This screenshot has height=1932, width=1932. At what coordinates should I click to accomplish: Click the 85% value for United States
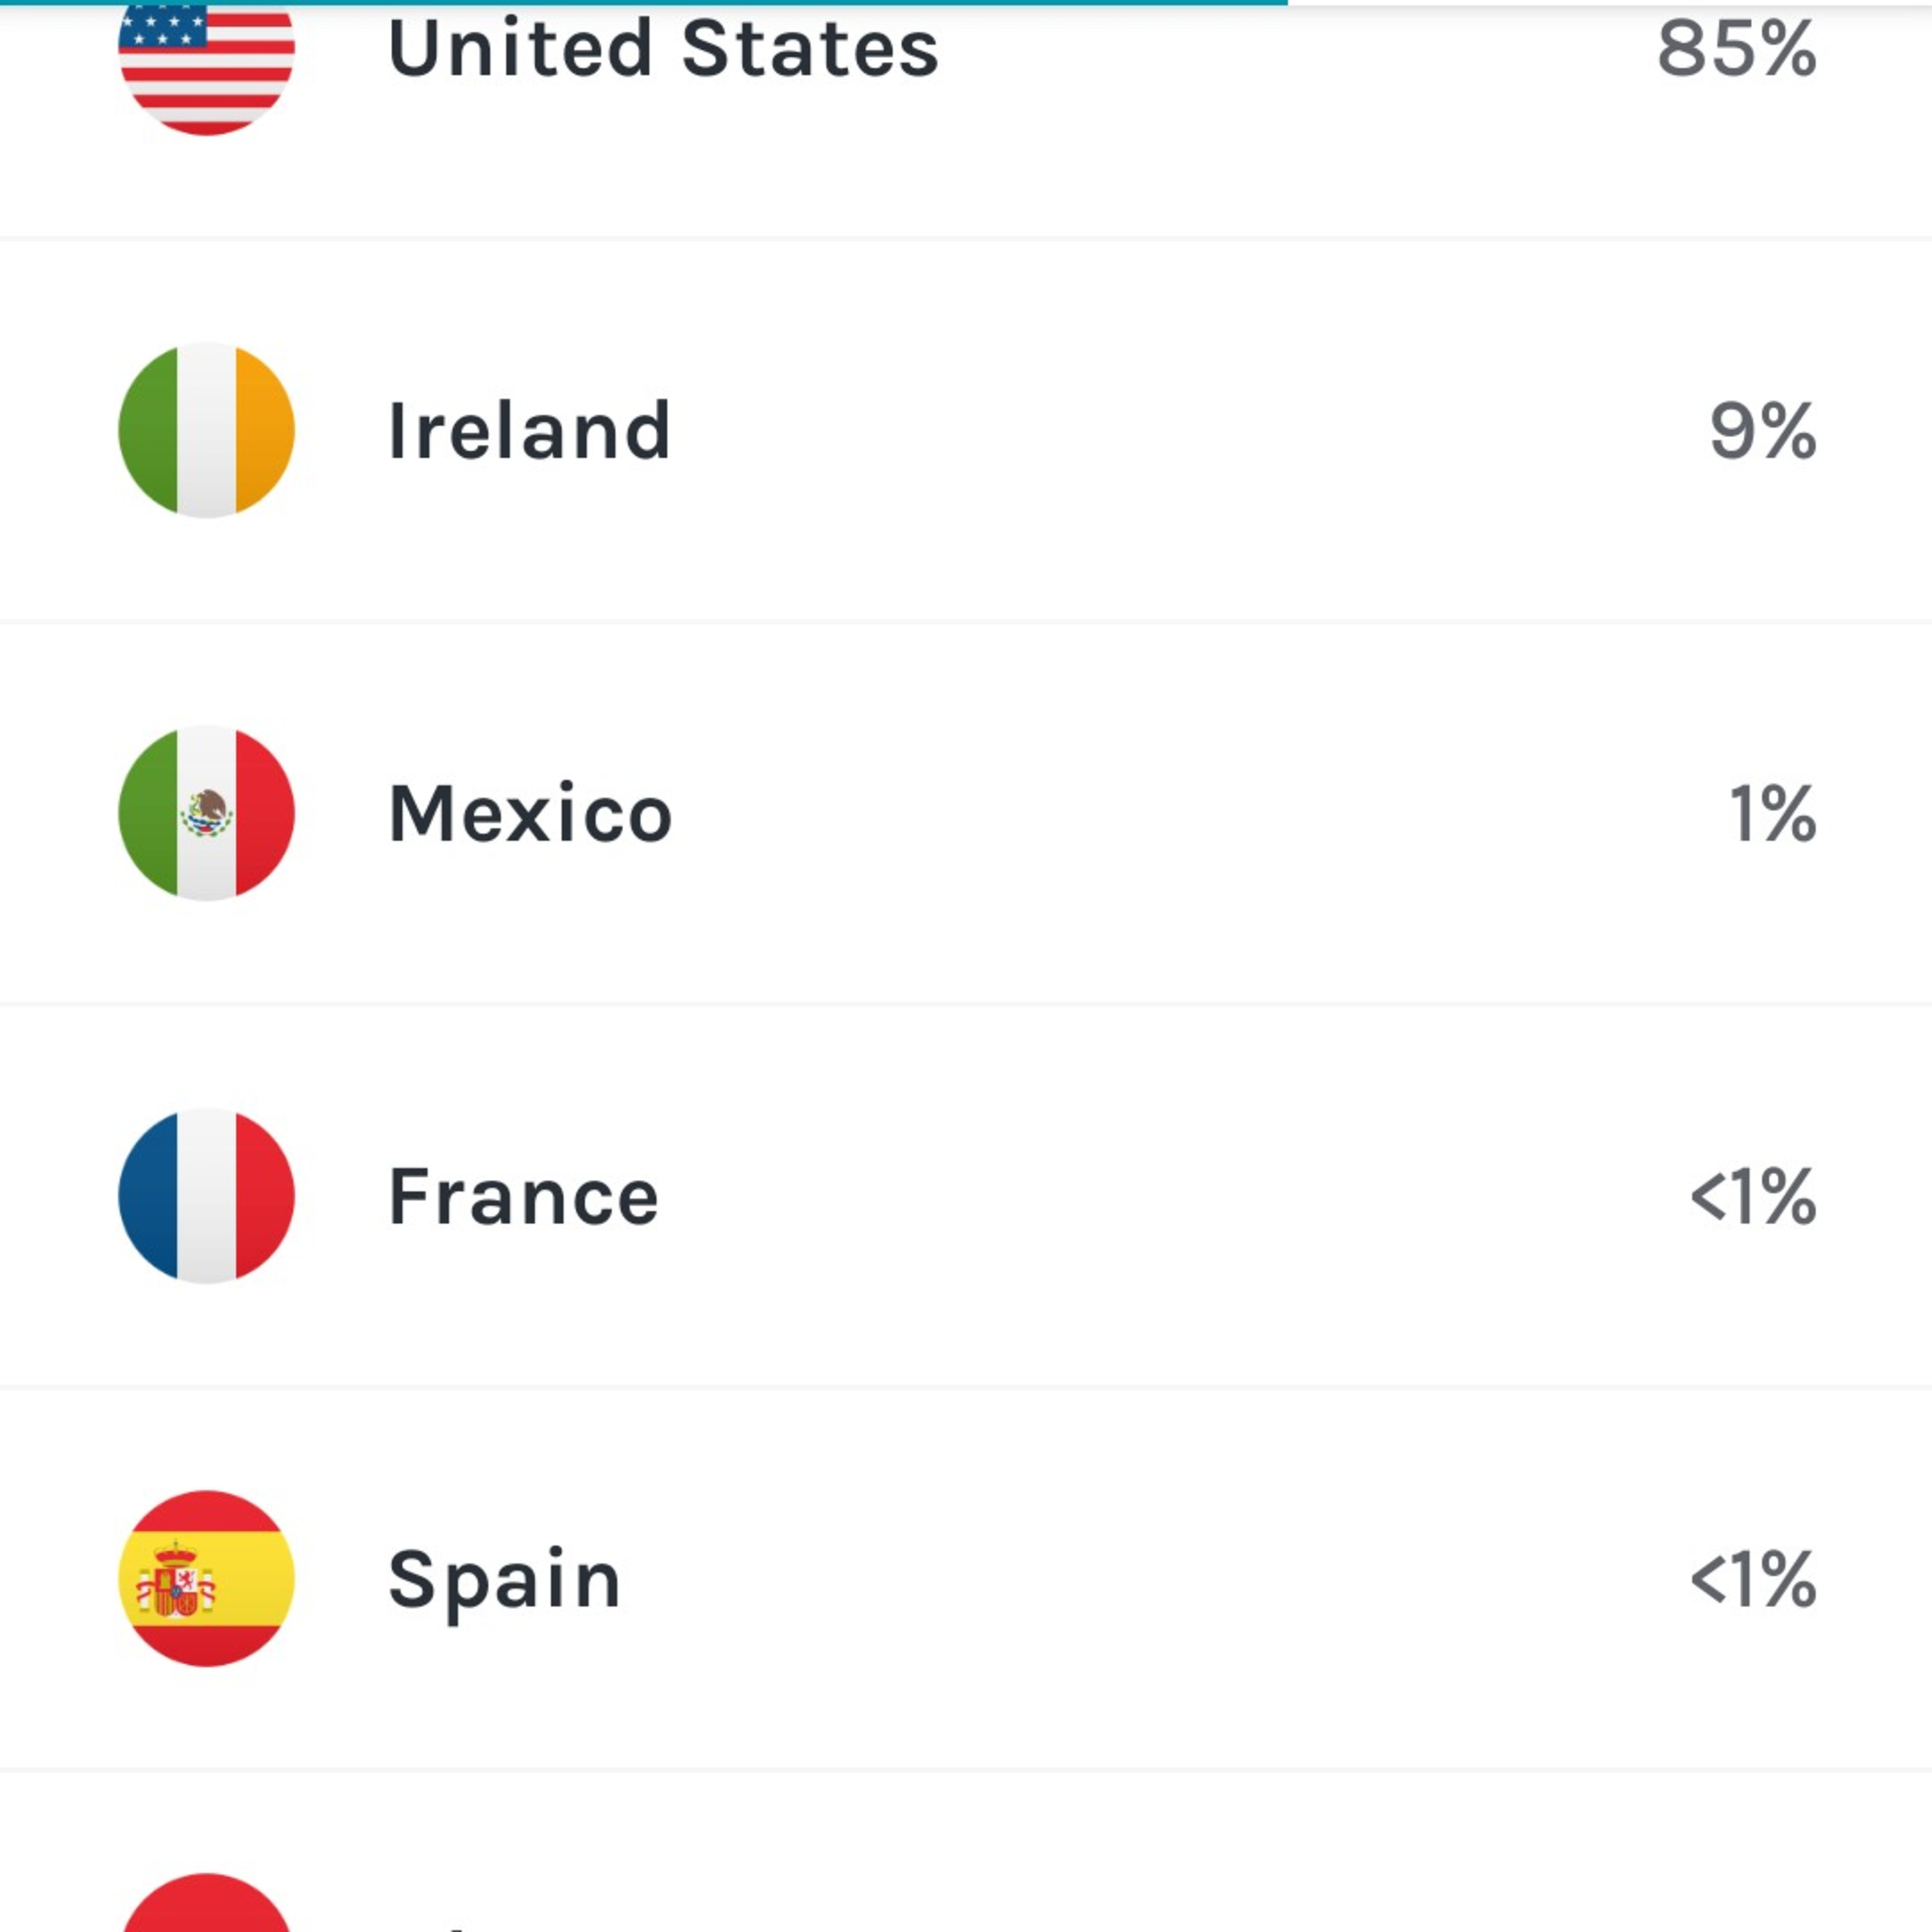(1736, 48)
